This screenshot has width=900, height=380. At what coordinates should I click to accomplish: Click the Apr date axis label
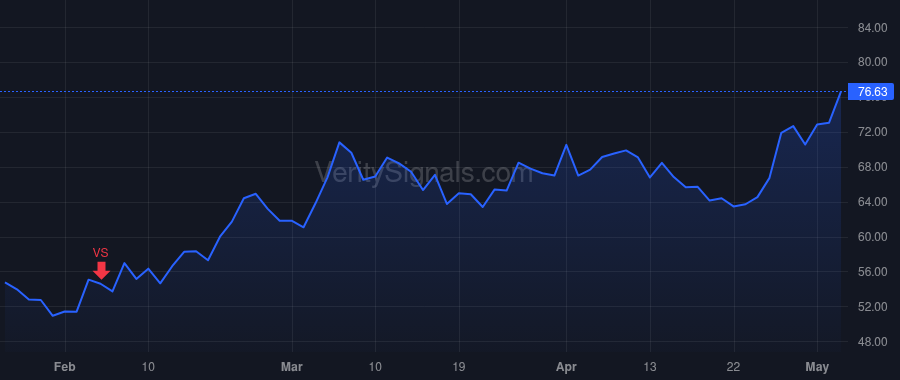567,367
